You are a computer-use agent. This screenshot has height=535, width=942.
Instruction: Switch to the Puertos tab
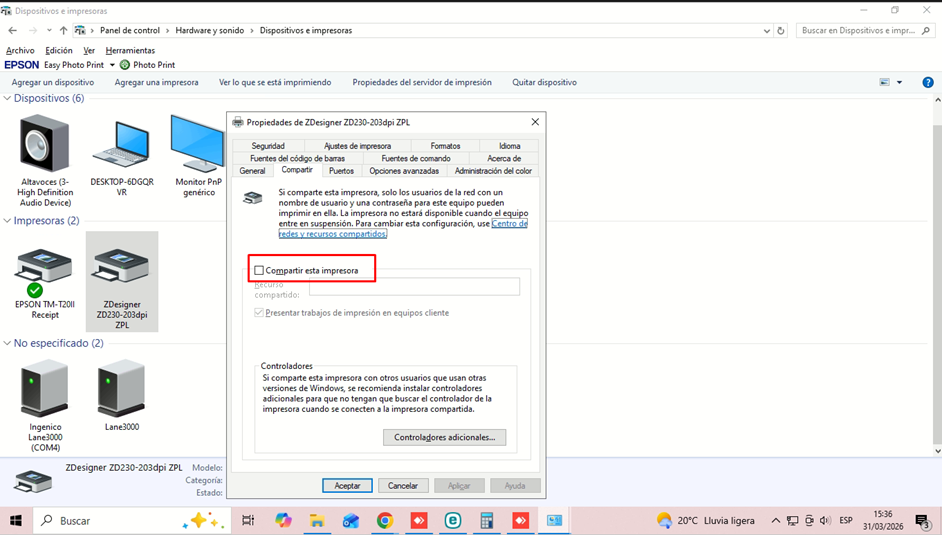[x=341, y=171]
